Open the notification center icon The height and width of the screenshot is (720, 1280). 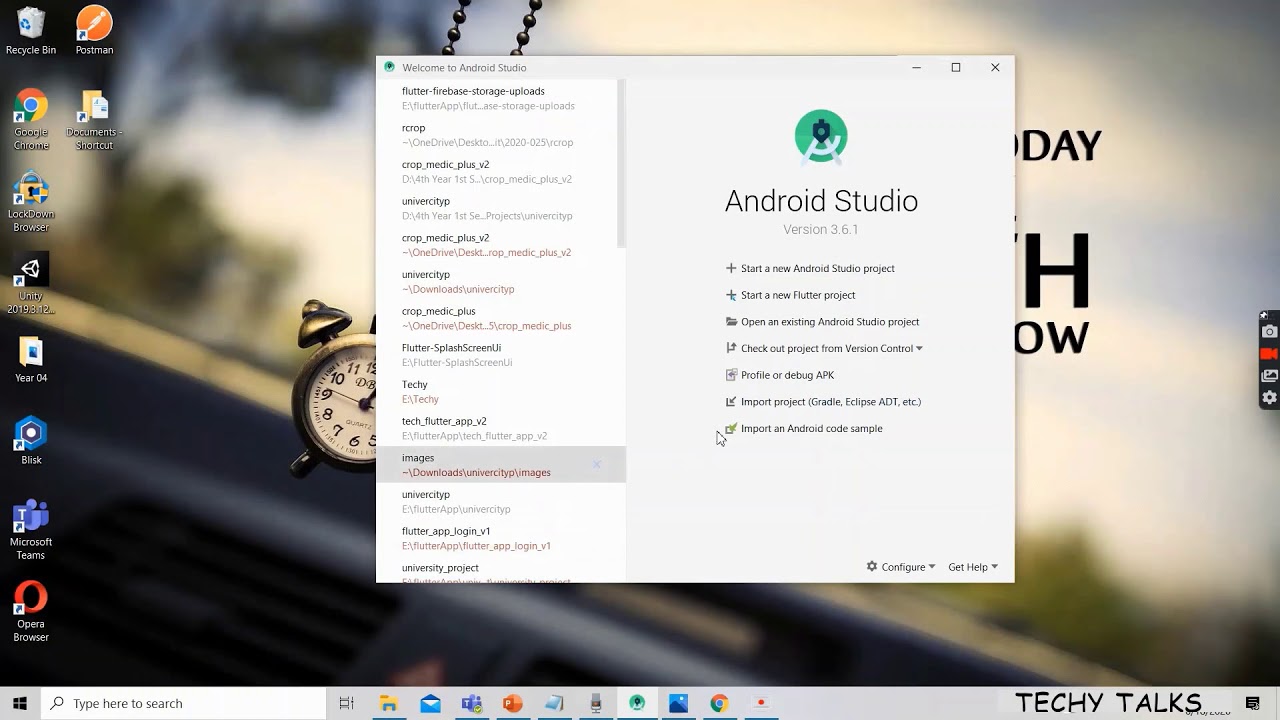(x=1252, y=703)
